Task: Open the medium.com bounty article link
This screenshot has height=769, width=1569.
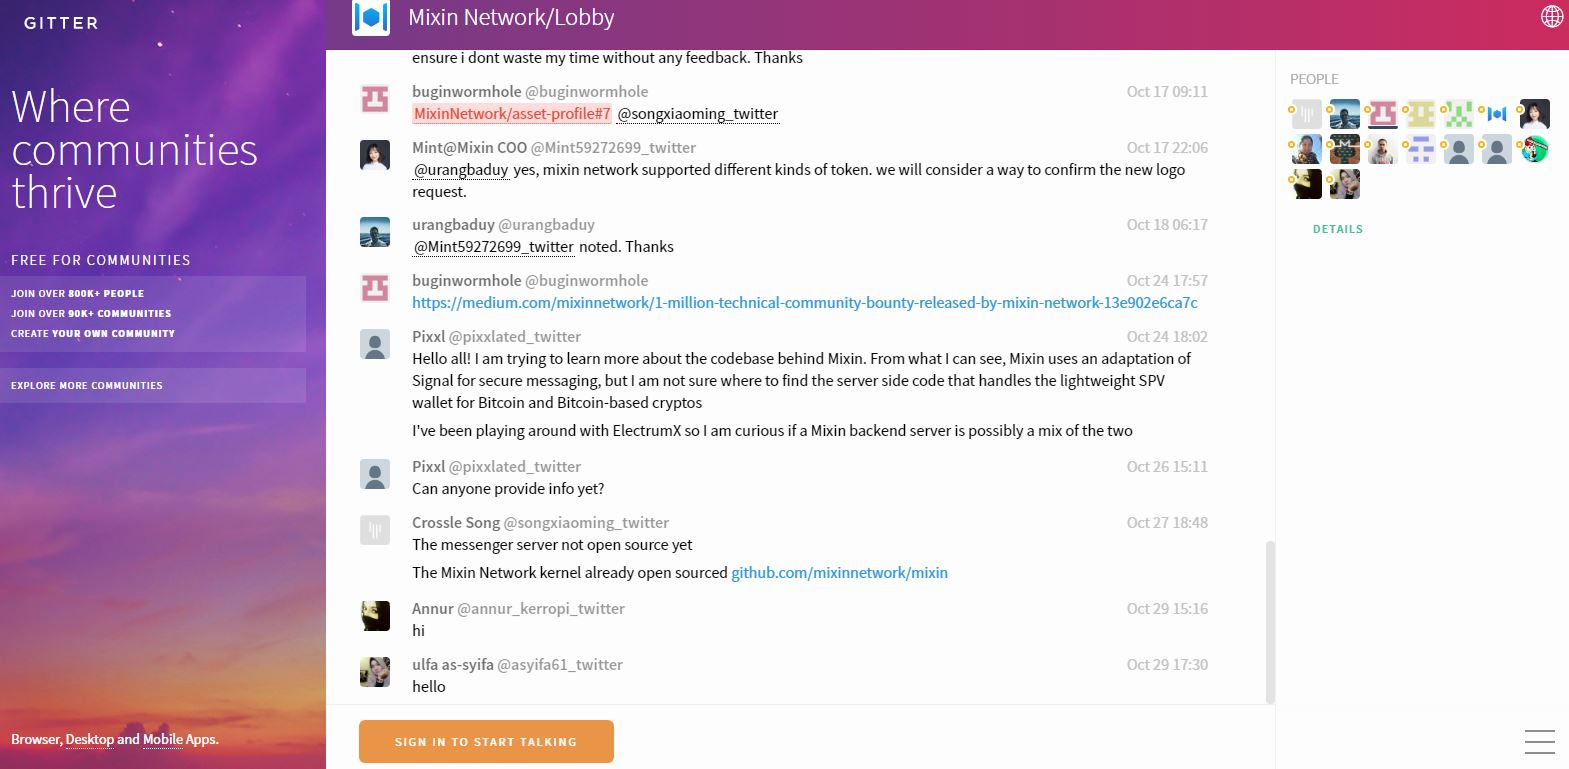Action: click(804, 303)
